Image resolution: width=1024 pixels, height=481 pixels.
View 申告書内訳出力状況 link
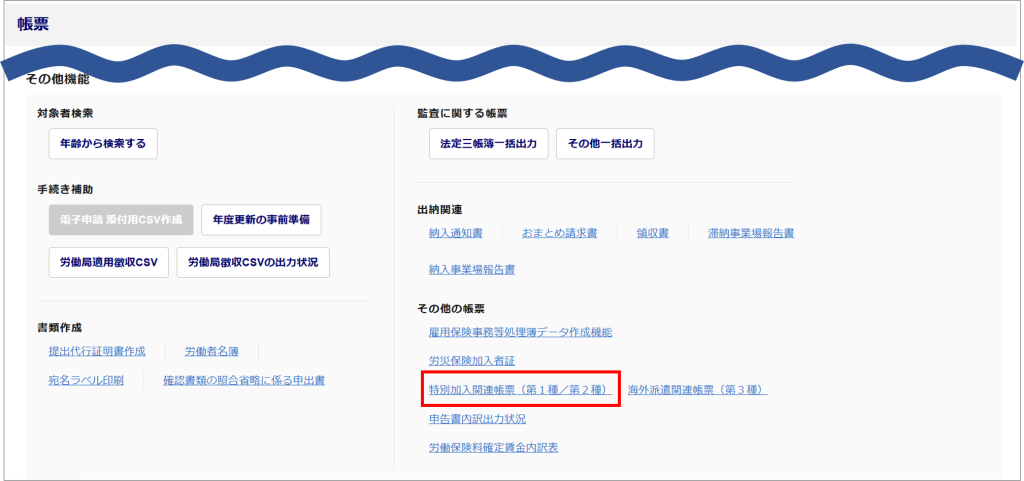click(477, 418)
